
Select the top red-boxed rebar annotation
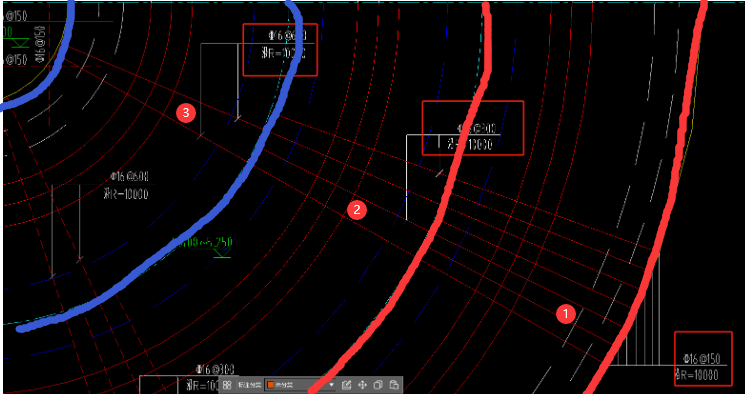(x=280, y=49)
